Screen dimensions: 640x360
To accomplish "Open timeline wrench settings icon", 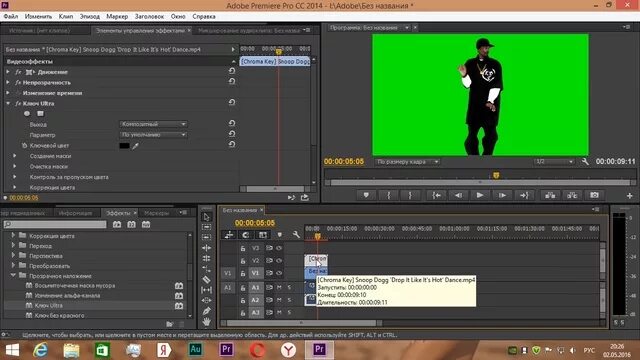I will click(296, 235).
